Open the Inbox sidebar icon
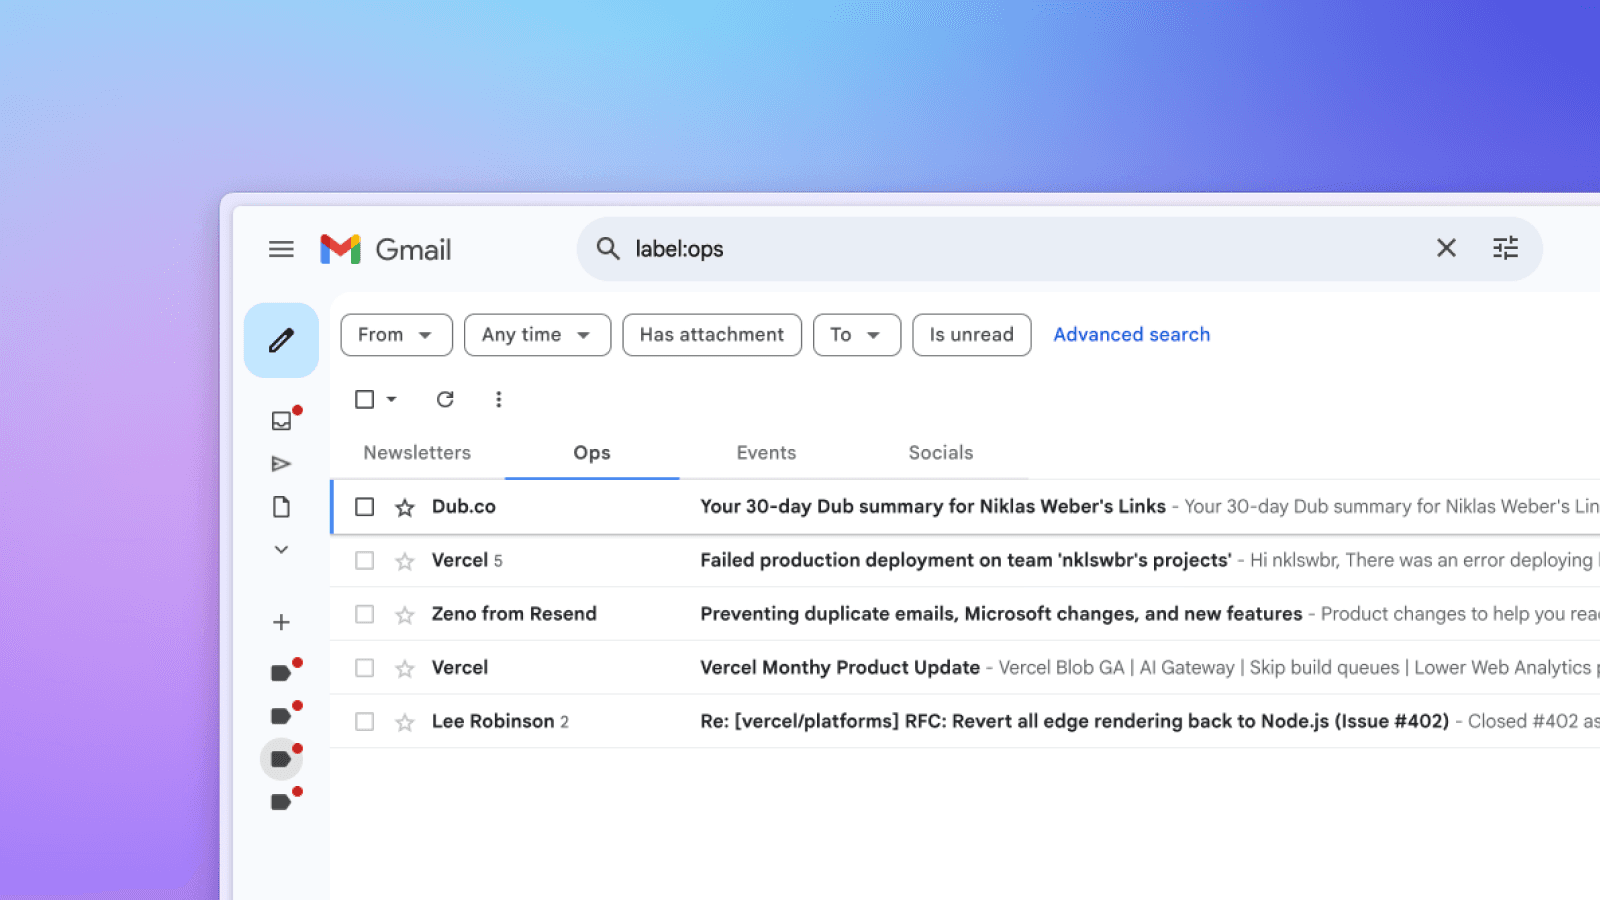 [281, 421]
